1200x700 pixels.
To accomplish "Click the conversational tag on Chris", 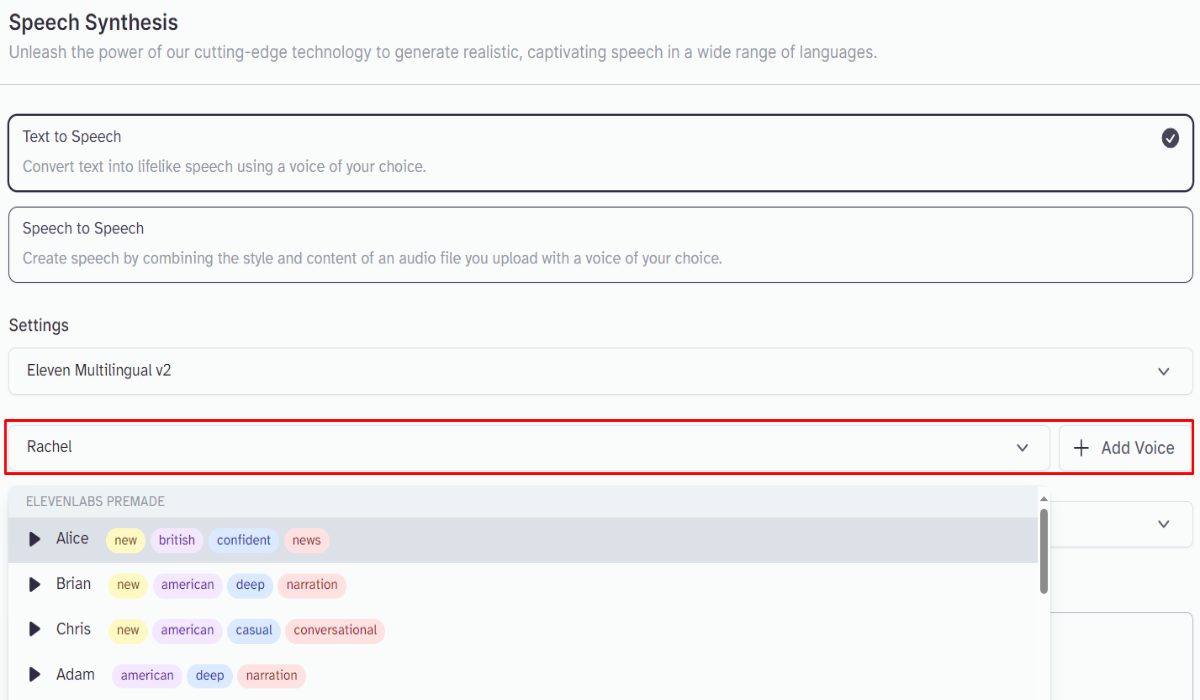I will pos(335,630).
